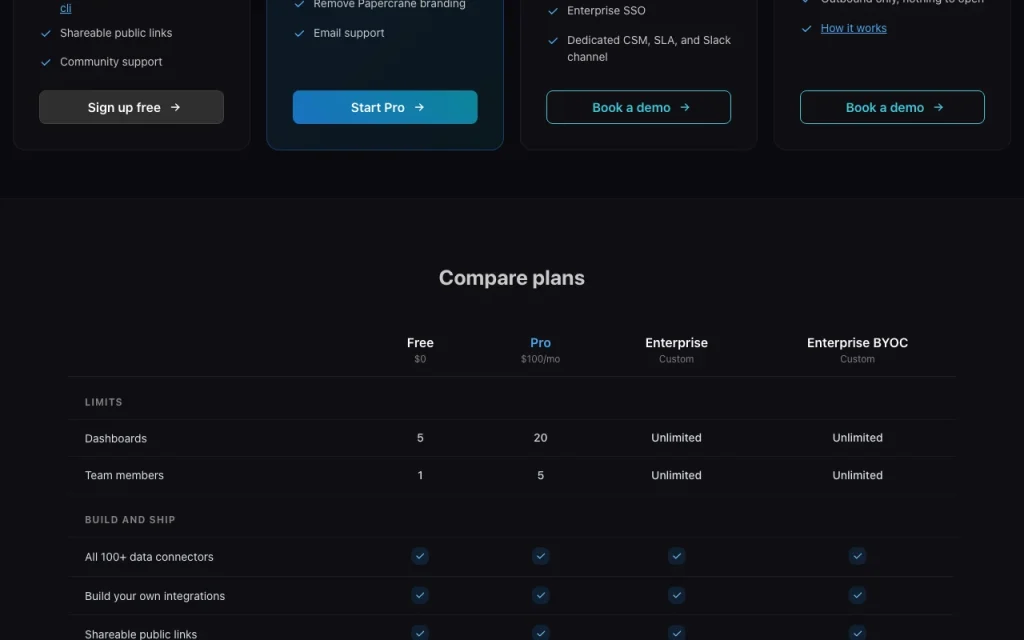Click Free column check for data connectors

coord(420,556)
